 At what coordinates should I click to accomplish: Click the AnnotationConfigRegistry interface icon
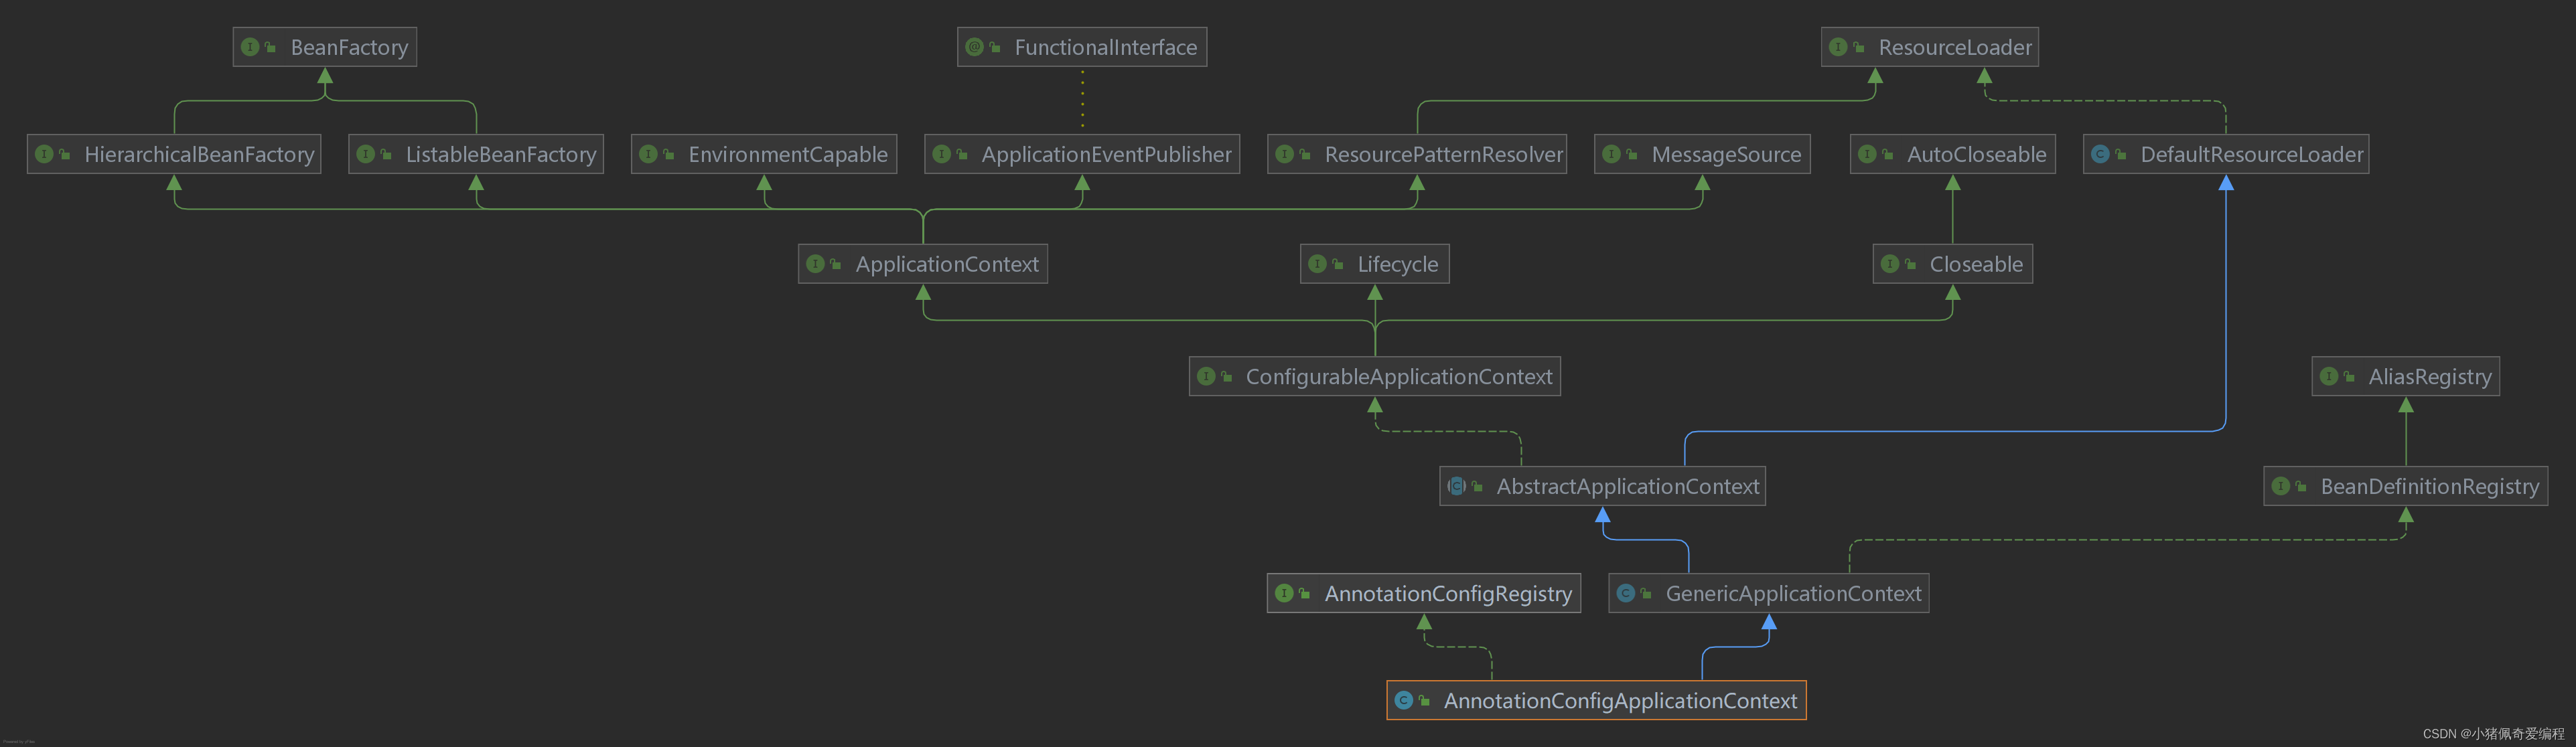[x=1284, y=593]
